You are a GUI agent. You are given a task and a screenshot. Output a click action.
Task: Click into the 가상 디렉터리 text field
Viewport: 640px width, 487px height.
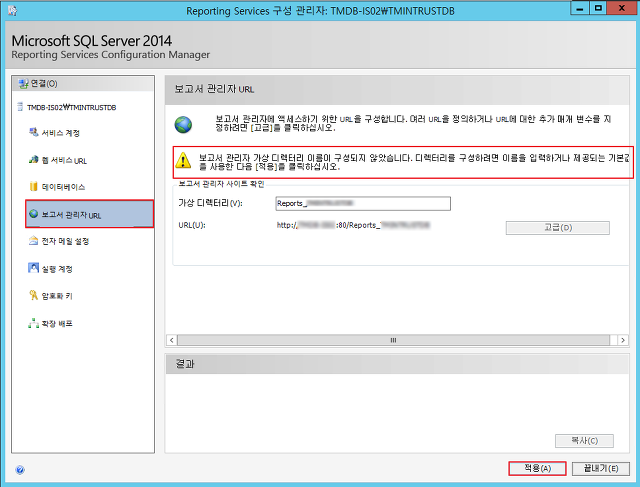coord(363,203)
